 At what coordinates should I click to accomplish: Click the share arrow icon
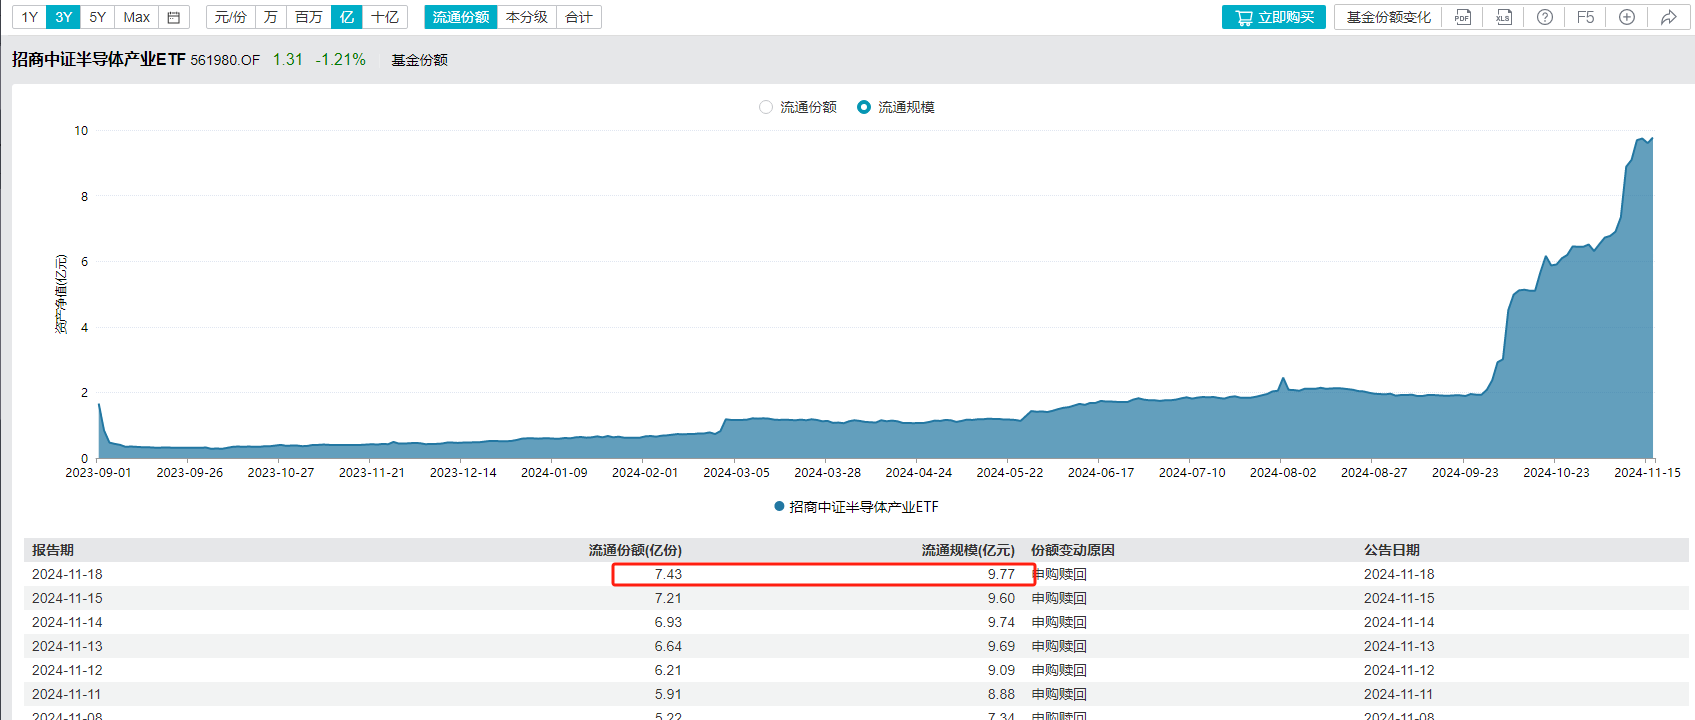[1668, 17]
